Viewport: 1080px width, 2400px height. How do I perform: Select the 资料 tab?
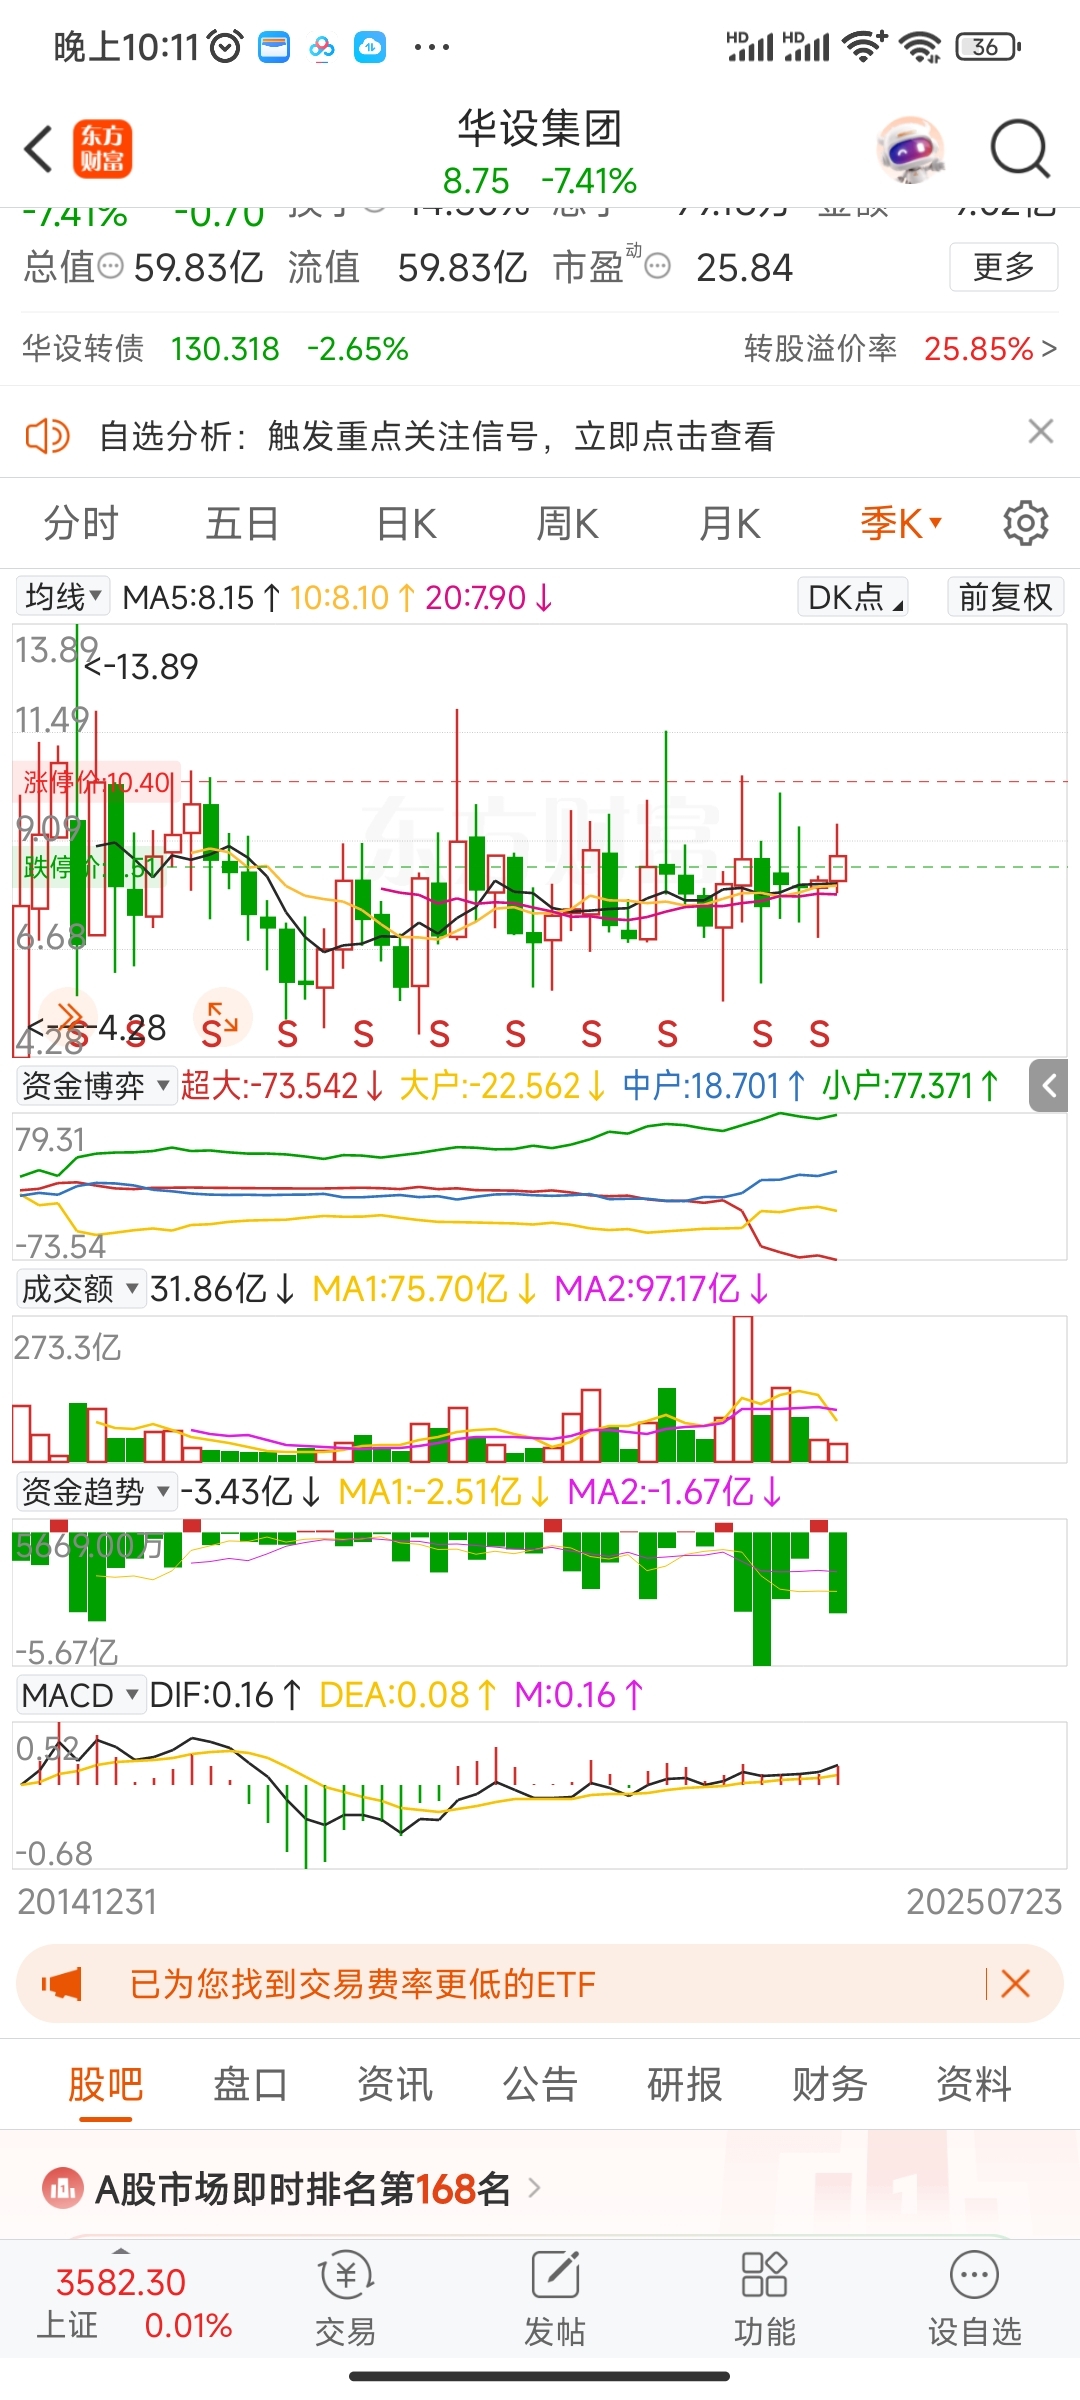tap(974, 2085)
